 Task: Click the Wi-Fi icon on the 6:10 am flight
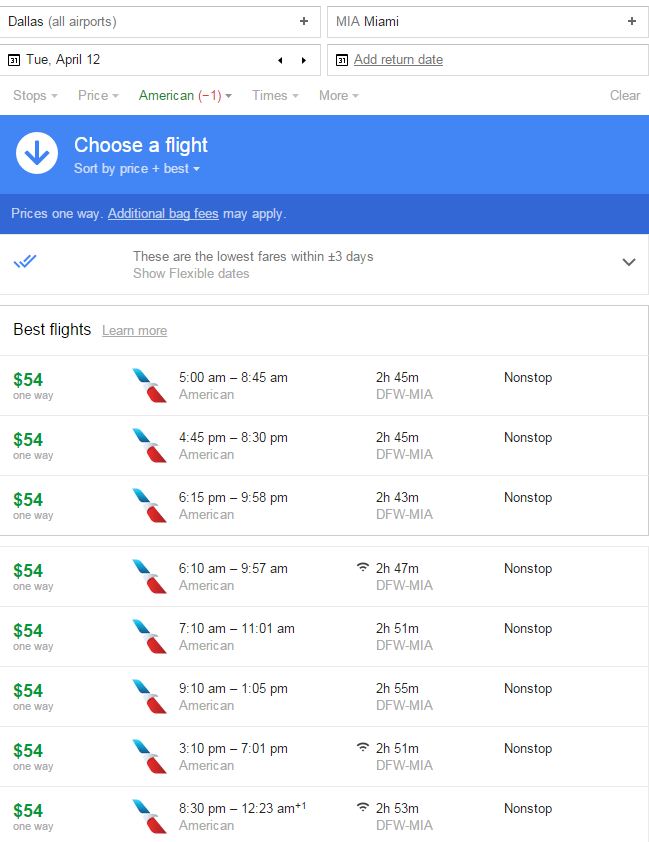(x=362, y=567)
